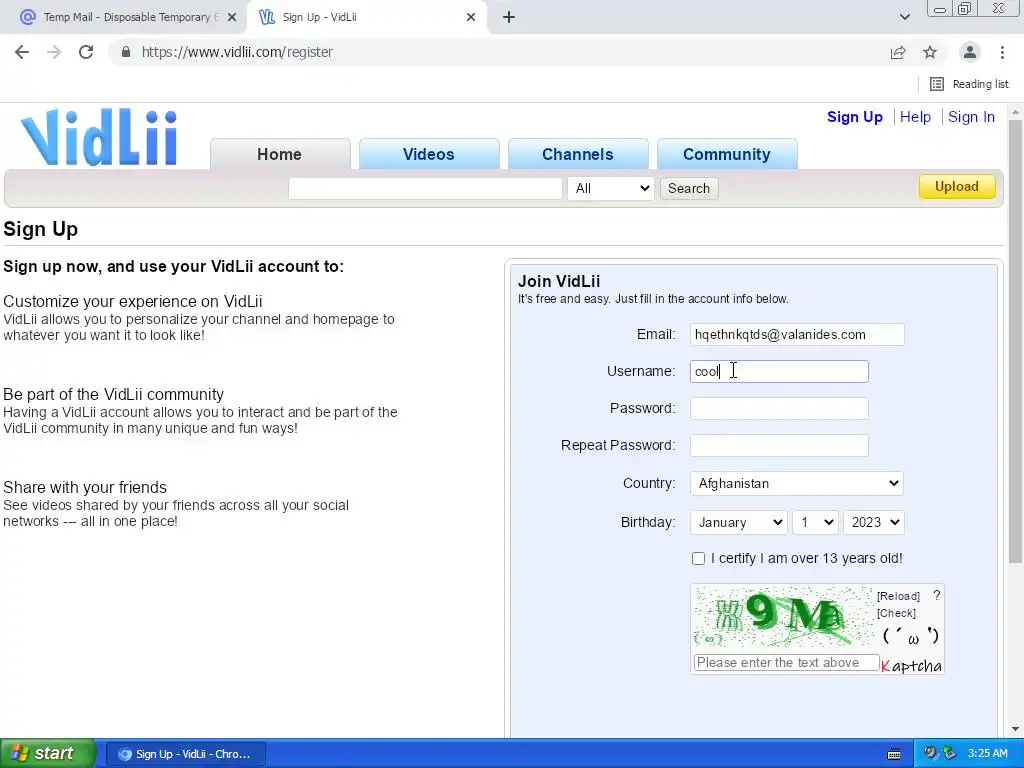This screenshot has width=1024, height=768.
Task: Close the Temp Mail tab
Action: [x=232, y=18]
